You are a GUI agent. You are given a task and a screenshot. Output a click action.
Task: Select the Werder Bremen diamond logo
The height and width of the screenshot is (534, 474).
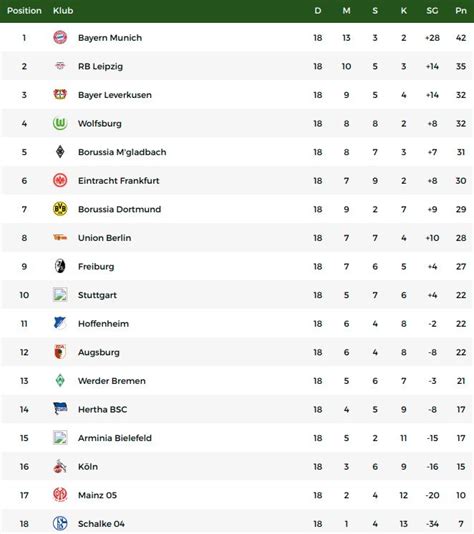[x=60, y=380]
